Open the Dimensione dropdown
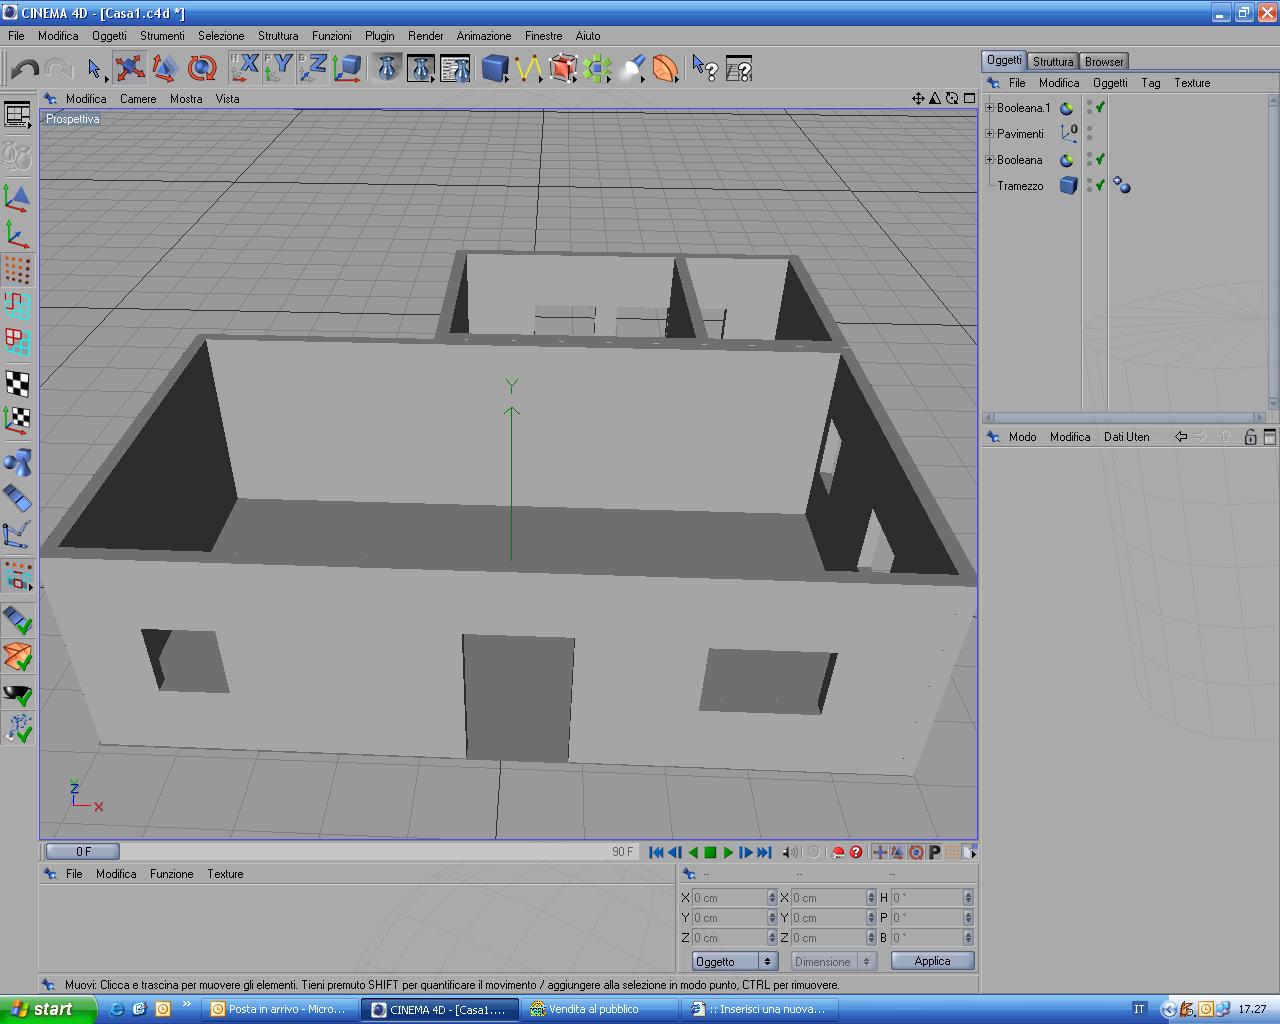The height and width of the screenshot is (1024, 1280). click(x=832, y=961)
